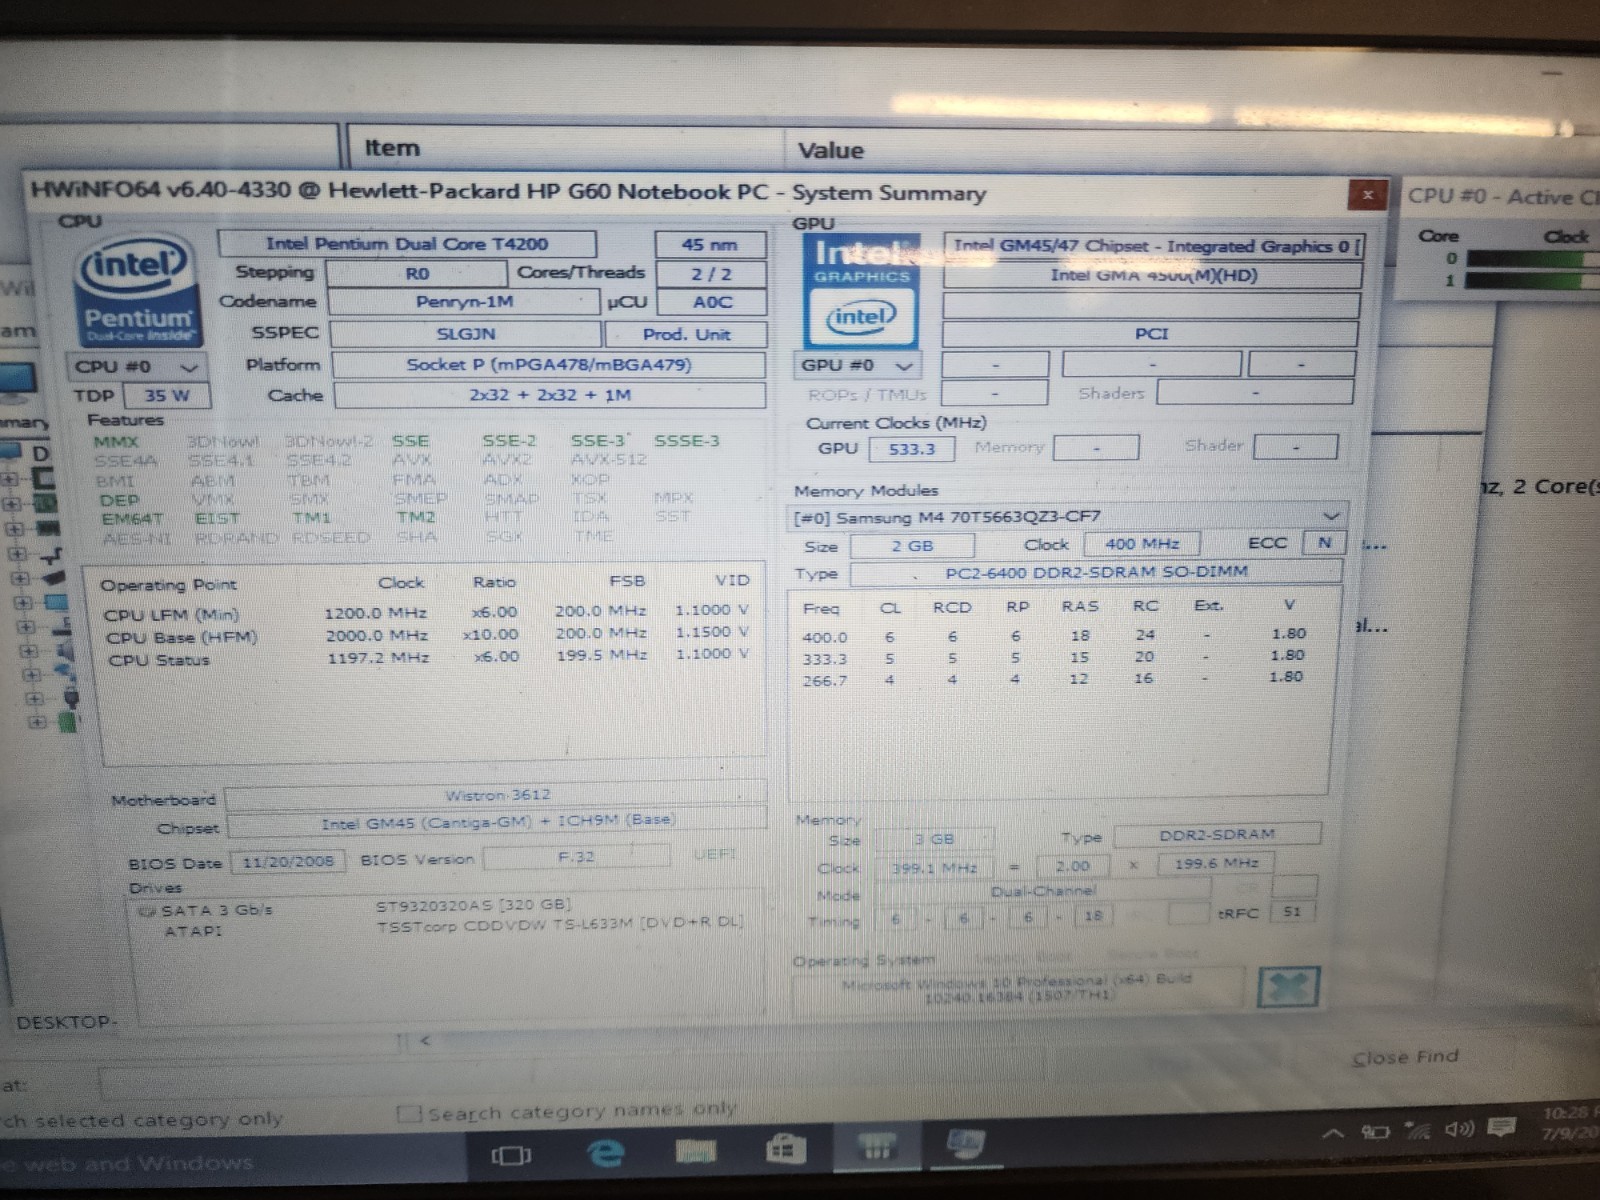Image resolution: width=1600 pixels, height=1200 pixels.
Task: Expand the Memory tree node
Action: pos(16,529)
